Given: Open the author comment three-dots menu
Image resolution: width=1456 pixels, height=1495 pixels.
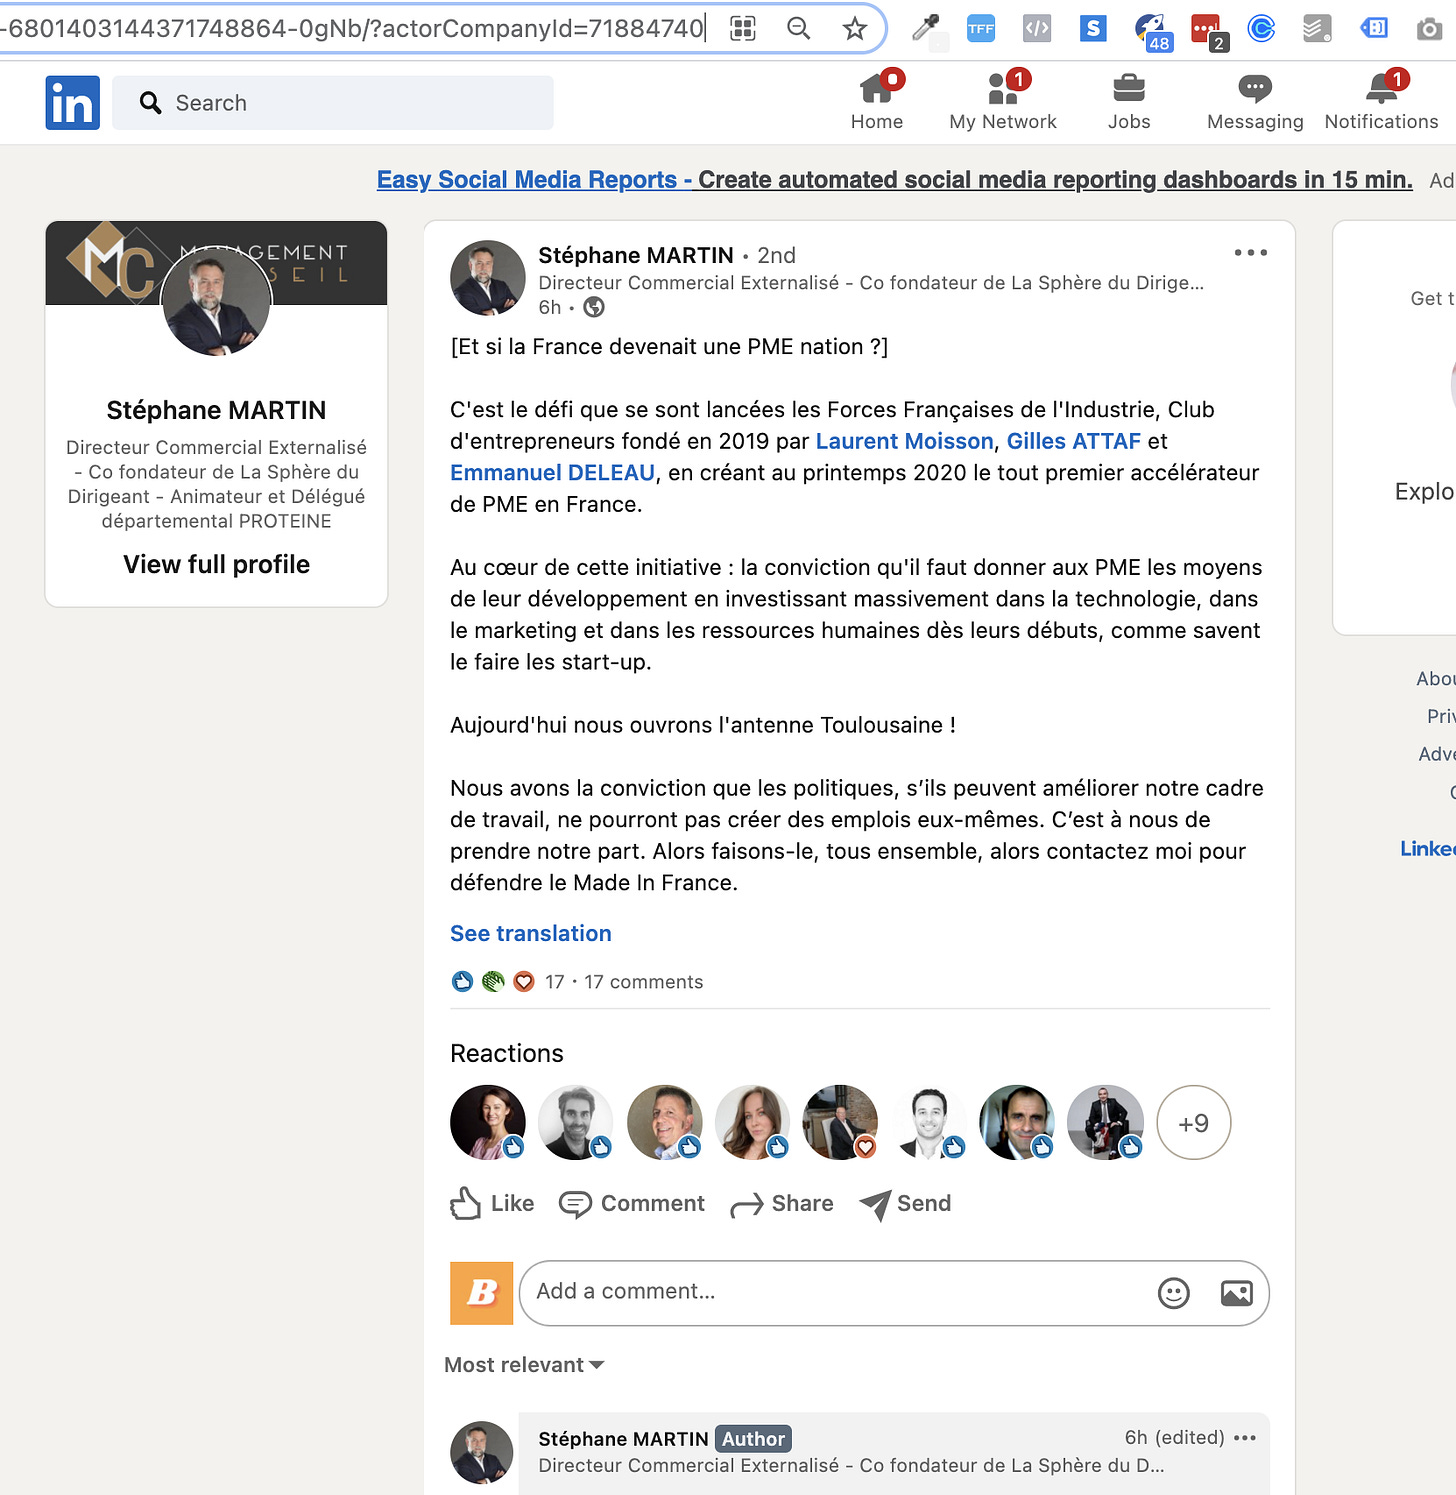Looking at the screenshot, I should 1245,1438.
